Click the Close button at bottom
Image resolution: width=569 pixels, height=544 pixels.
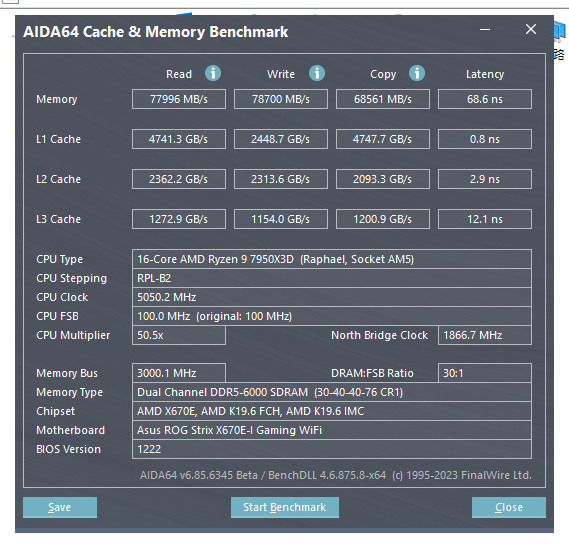(509, 507)
